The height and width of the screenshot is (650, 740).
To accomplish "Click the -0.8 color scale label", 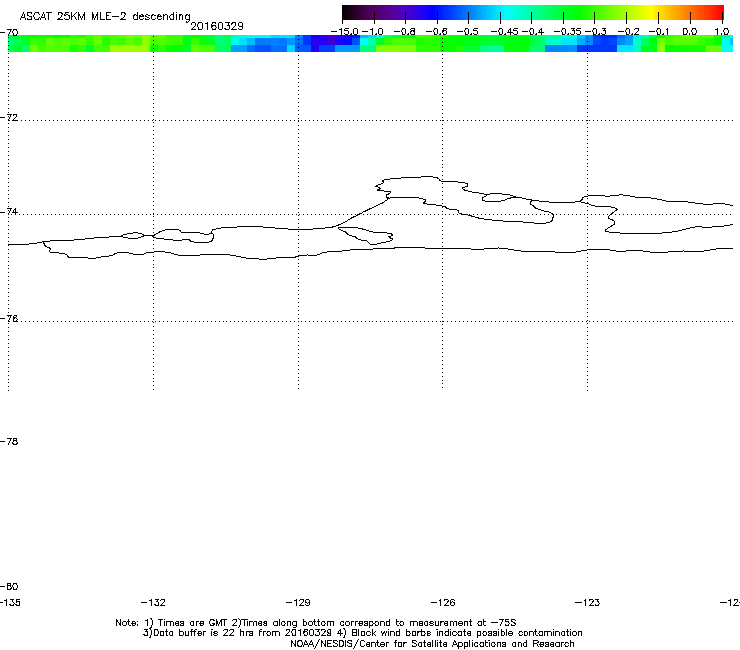I will (x=404, y=32).
